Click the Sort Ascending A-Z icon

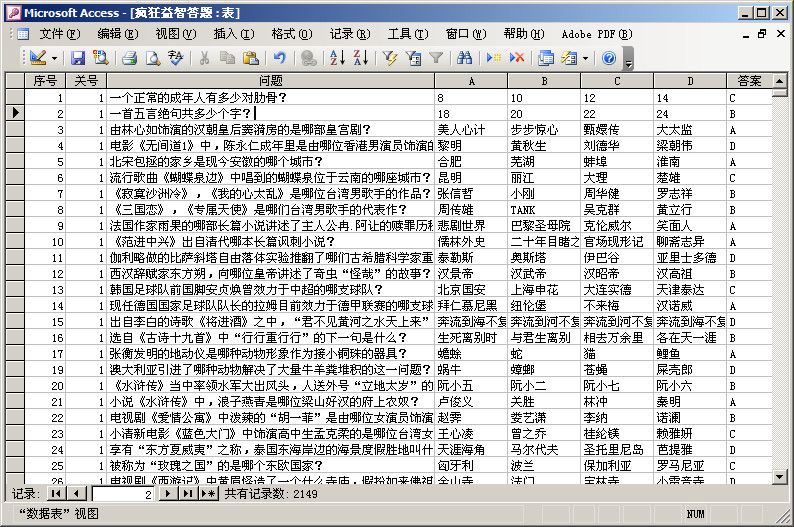(337, 58)
